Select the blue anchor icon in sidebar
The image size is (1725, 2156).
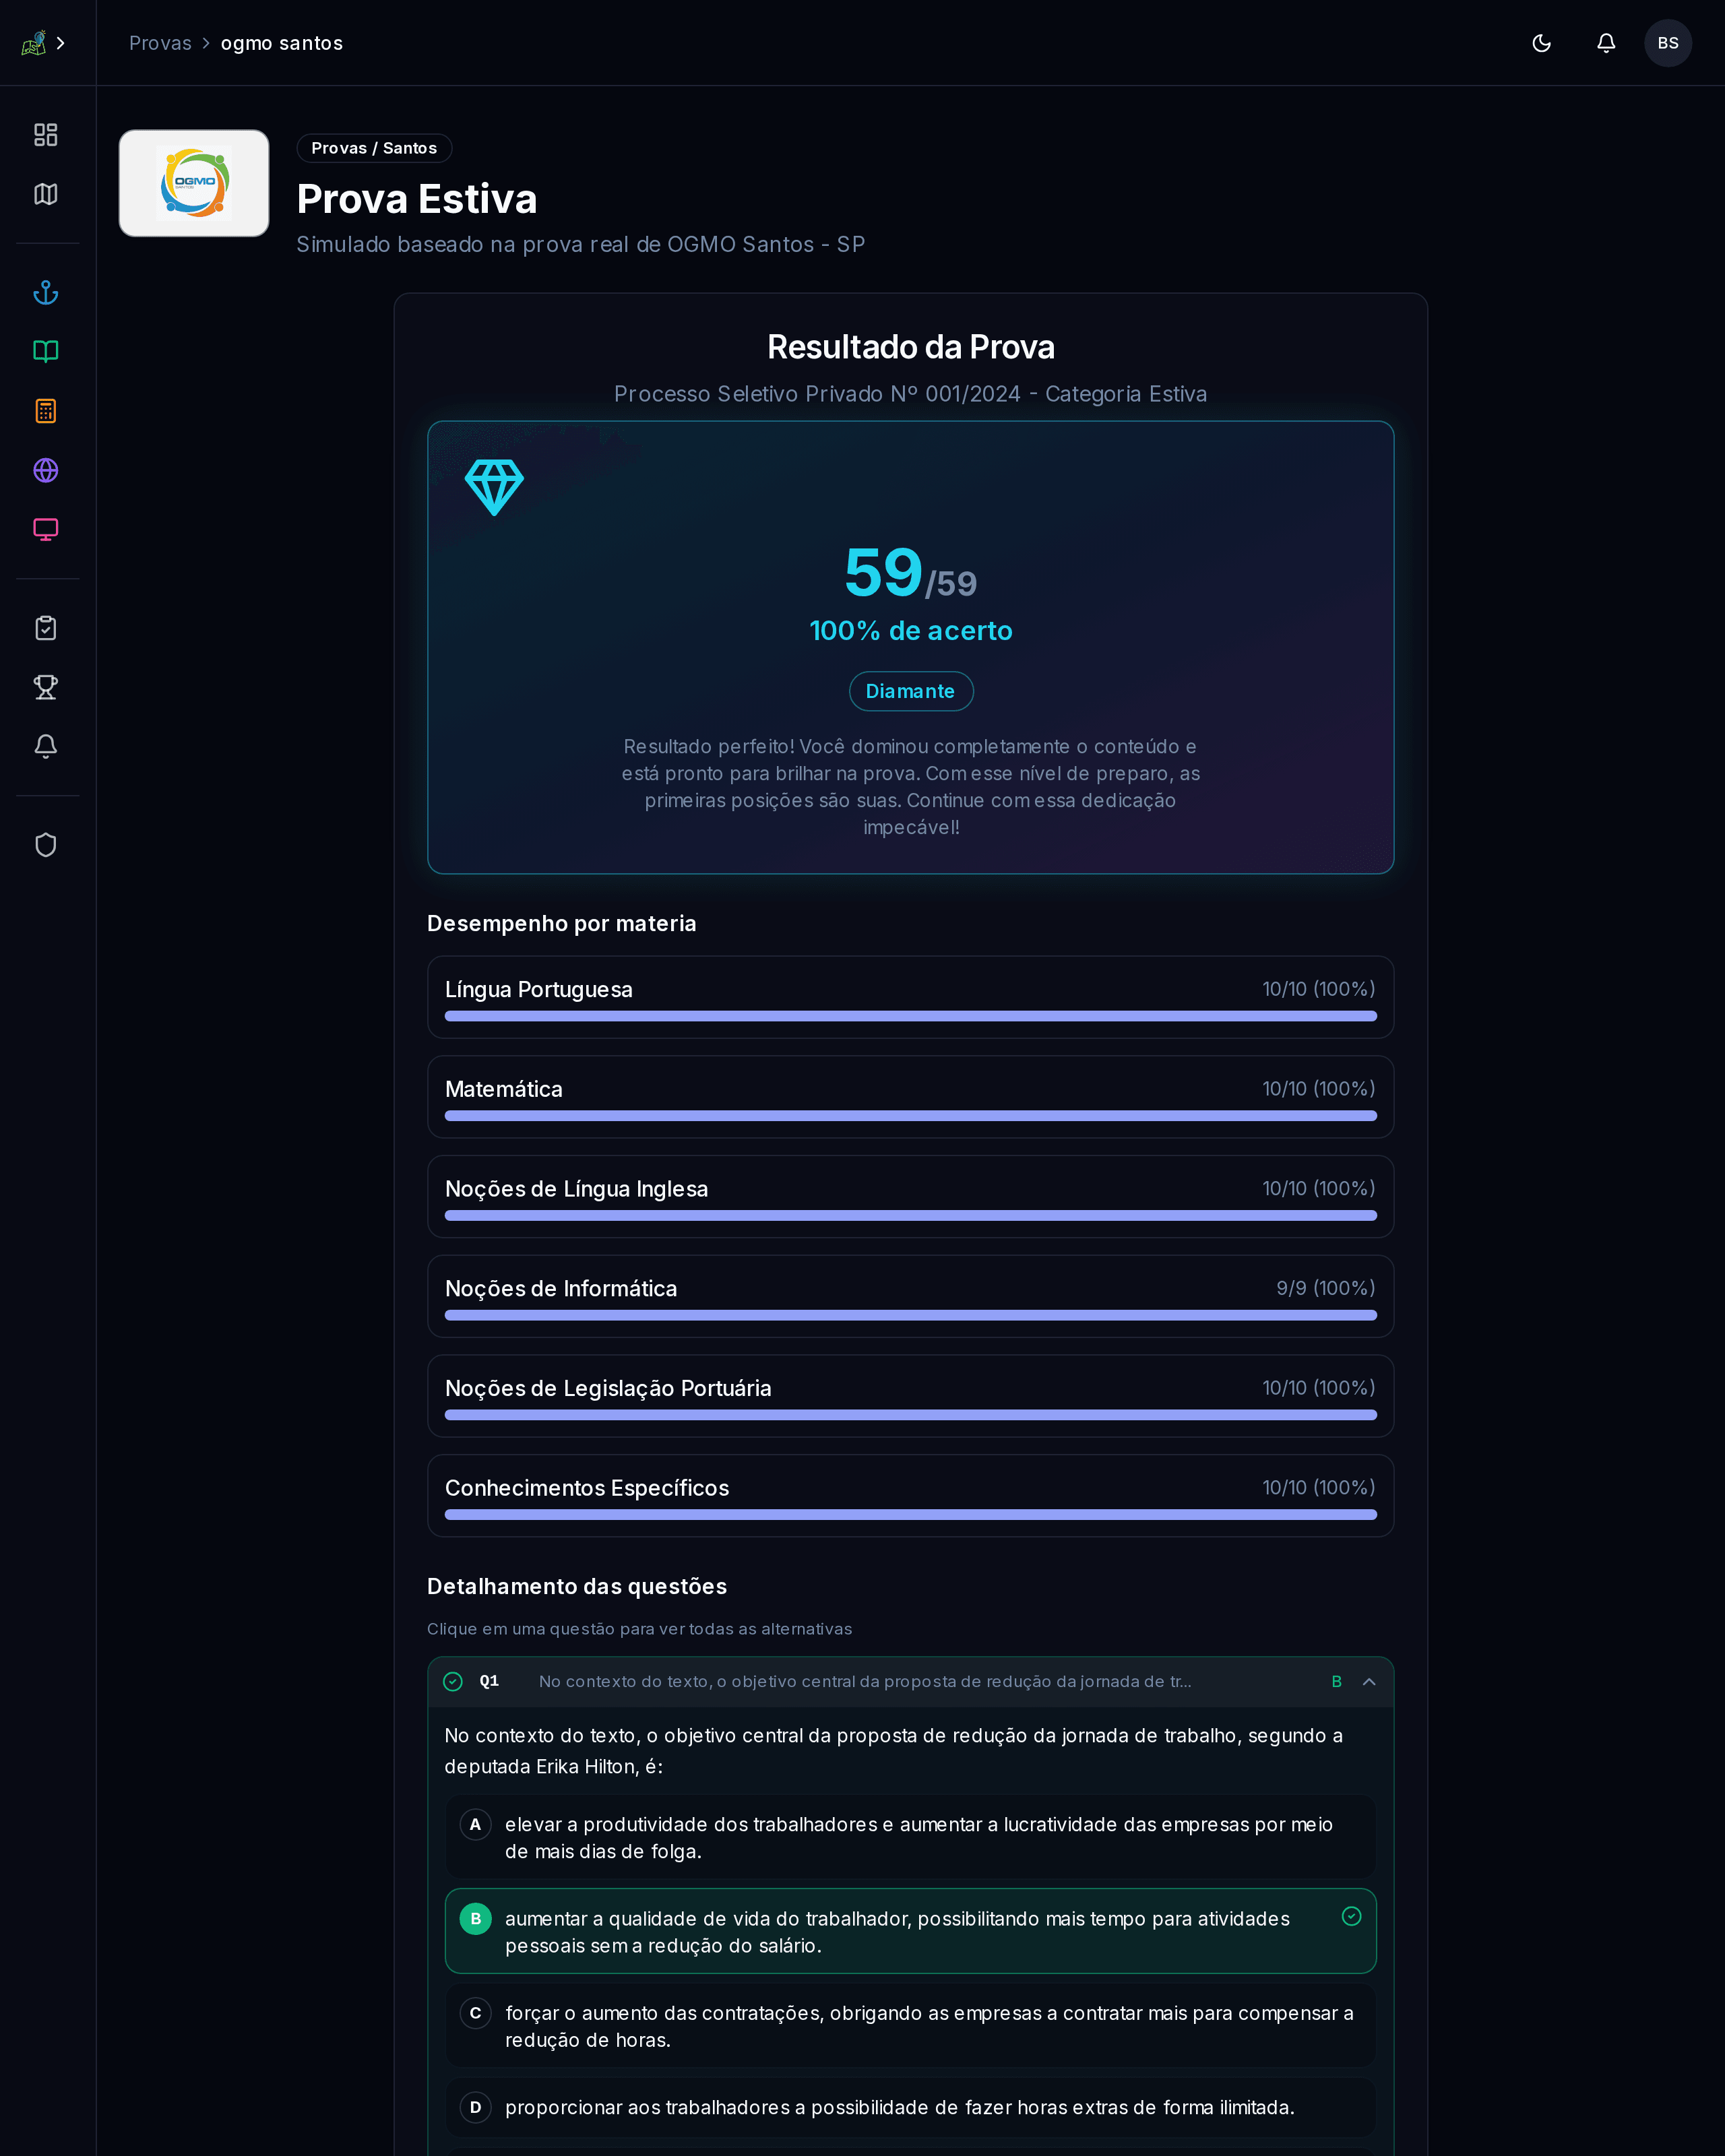pos(45,292)
